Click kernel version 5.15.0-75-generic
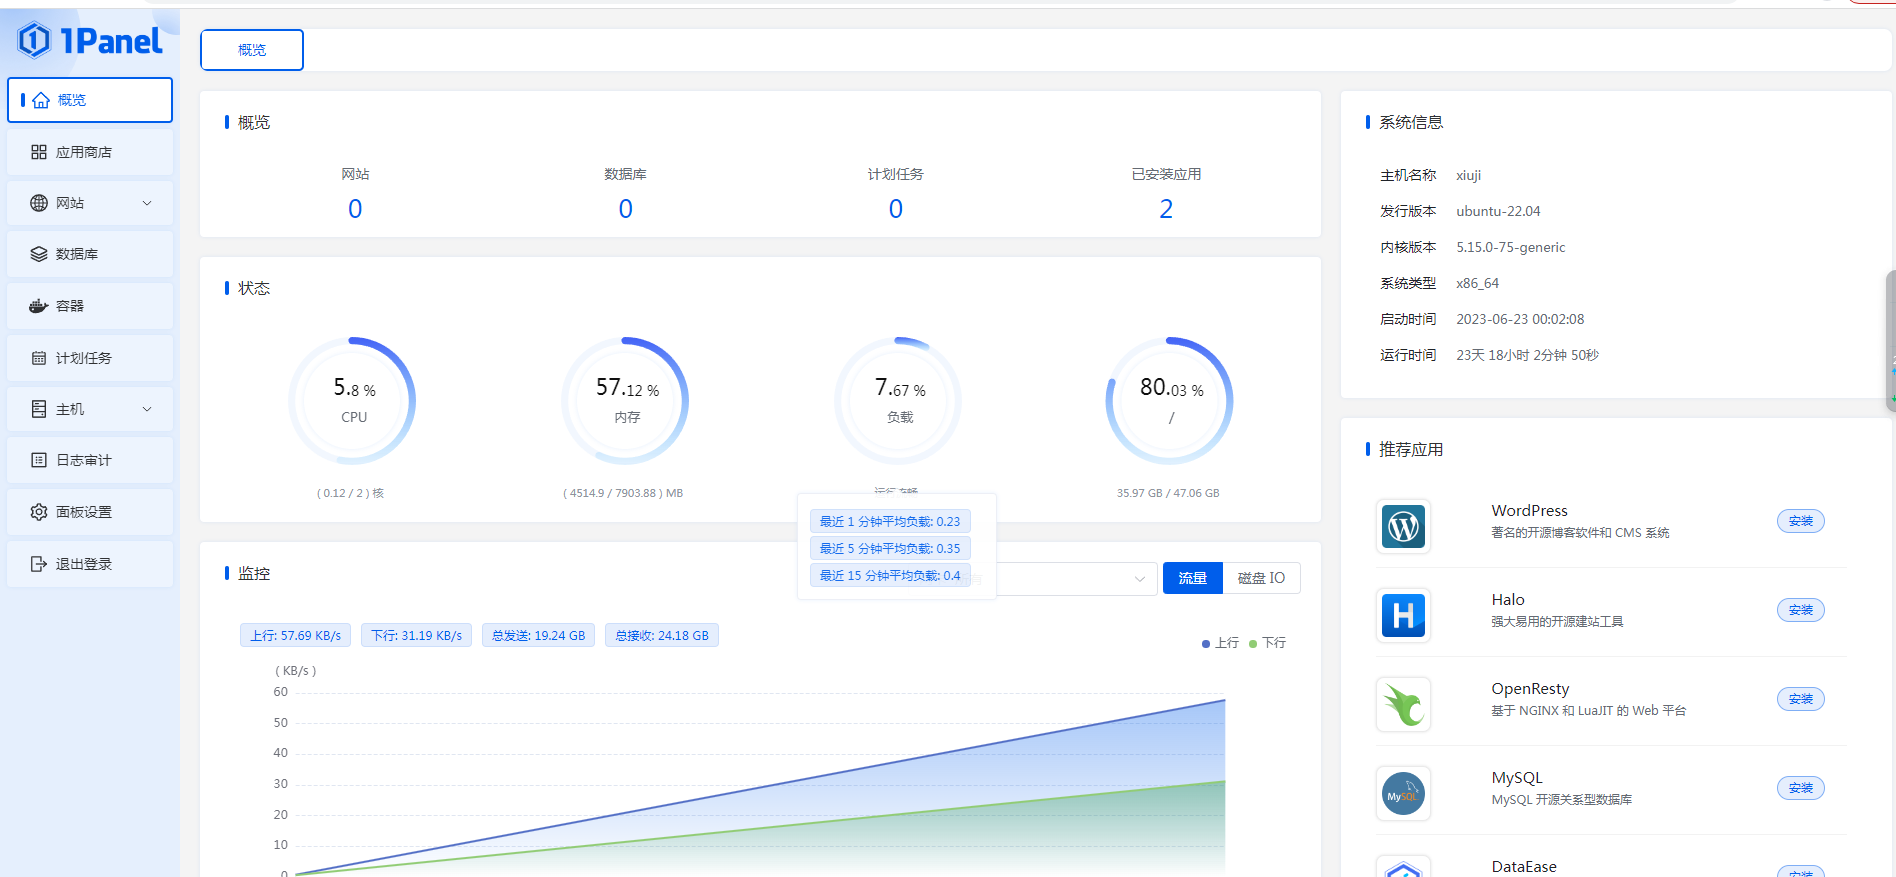 1510,247
